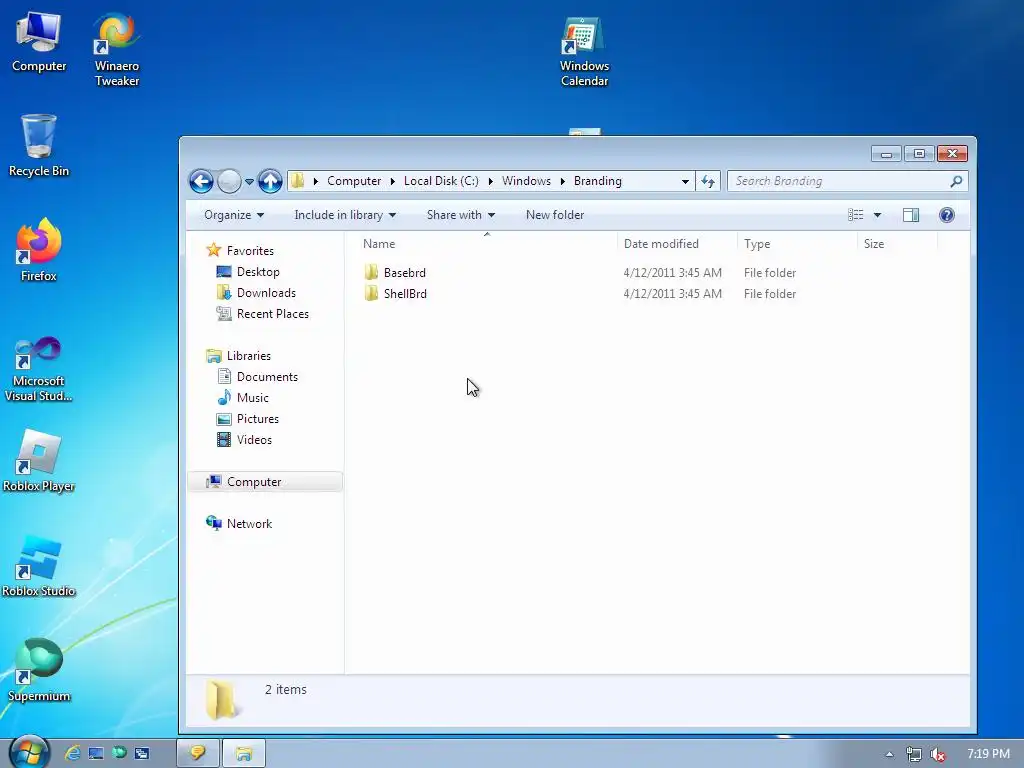Click the Explorer Forward arrow button
Image resolution: width=1024 pixels, height=768 pixels.
tap(229, 182)
